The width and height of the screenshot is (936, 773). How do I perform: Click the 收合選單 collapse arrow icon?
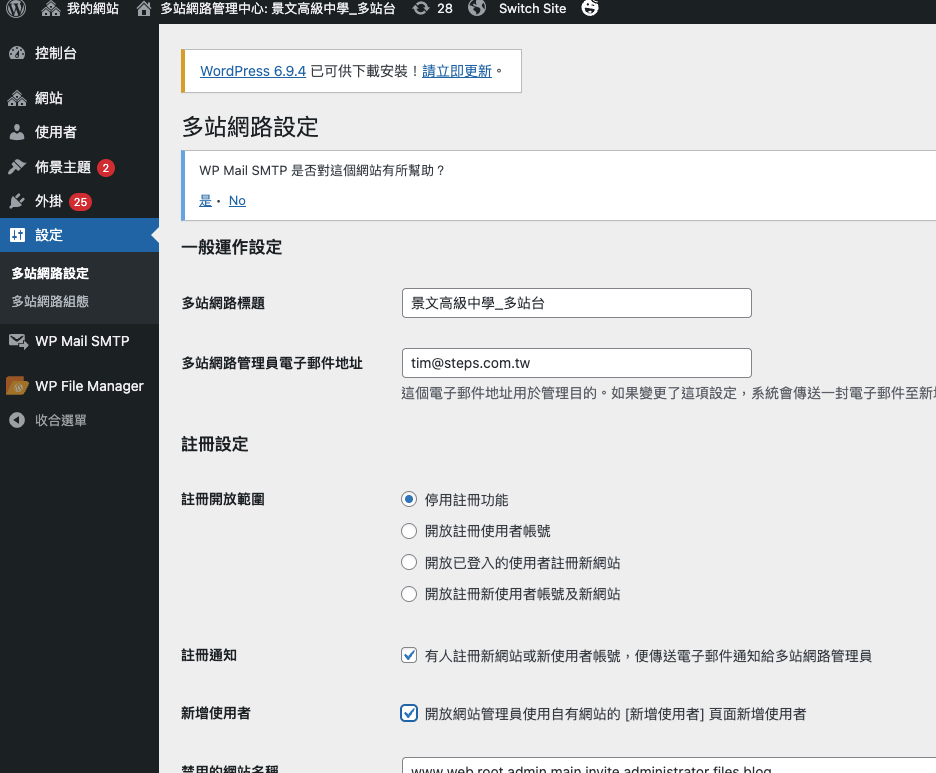point(17,420)
